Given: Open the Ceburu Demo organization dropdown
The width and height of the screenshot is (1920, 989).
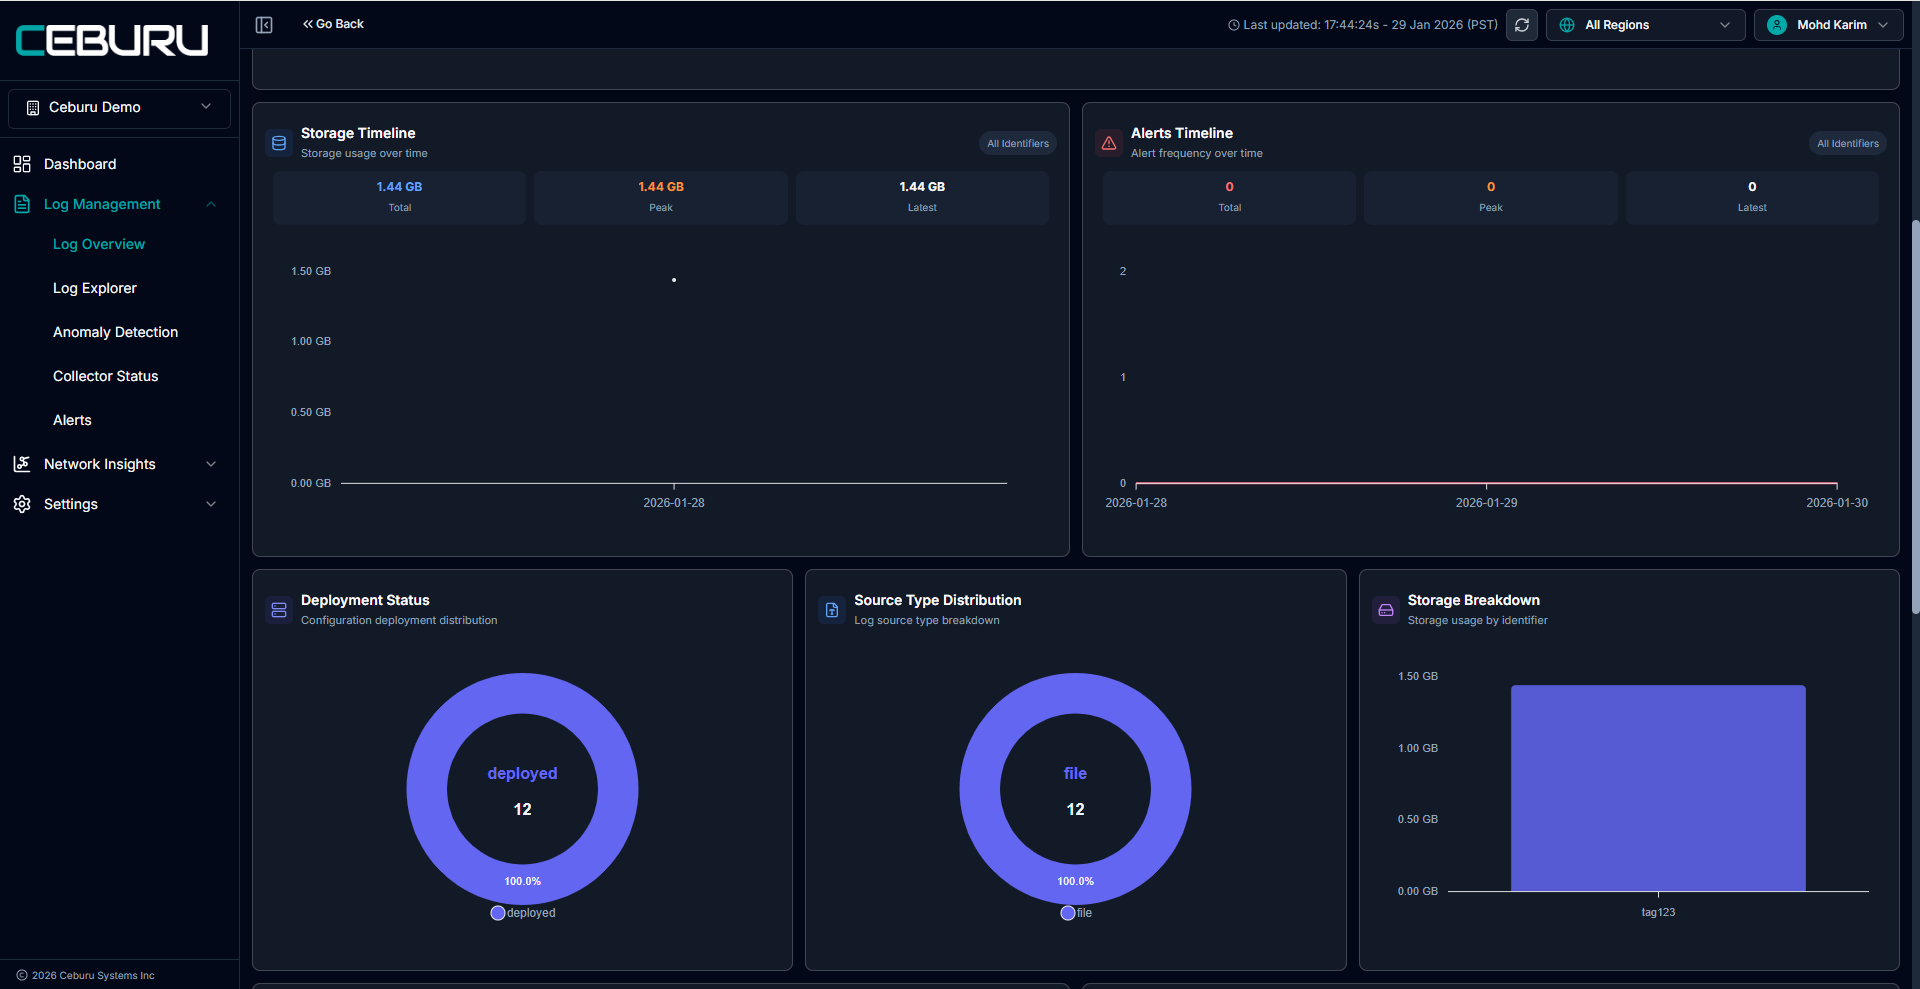Looking at the screenshot, I should tap(119, 108).
